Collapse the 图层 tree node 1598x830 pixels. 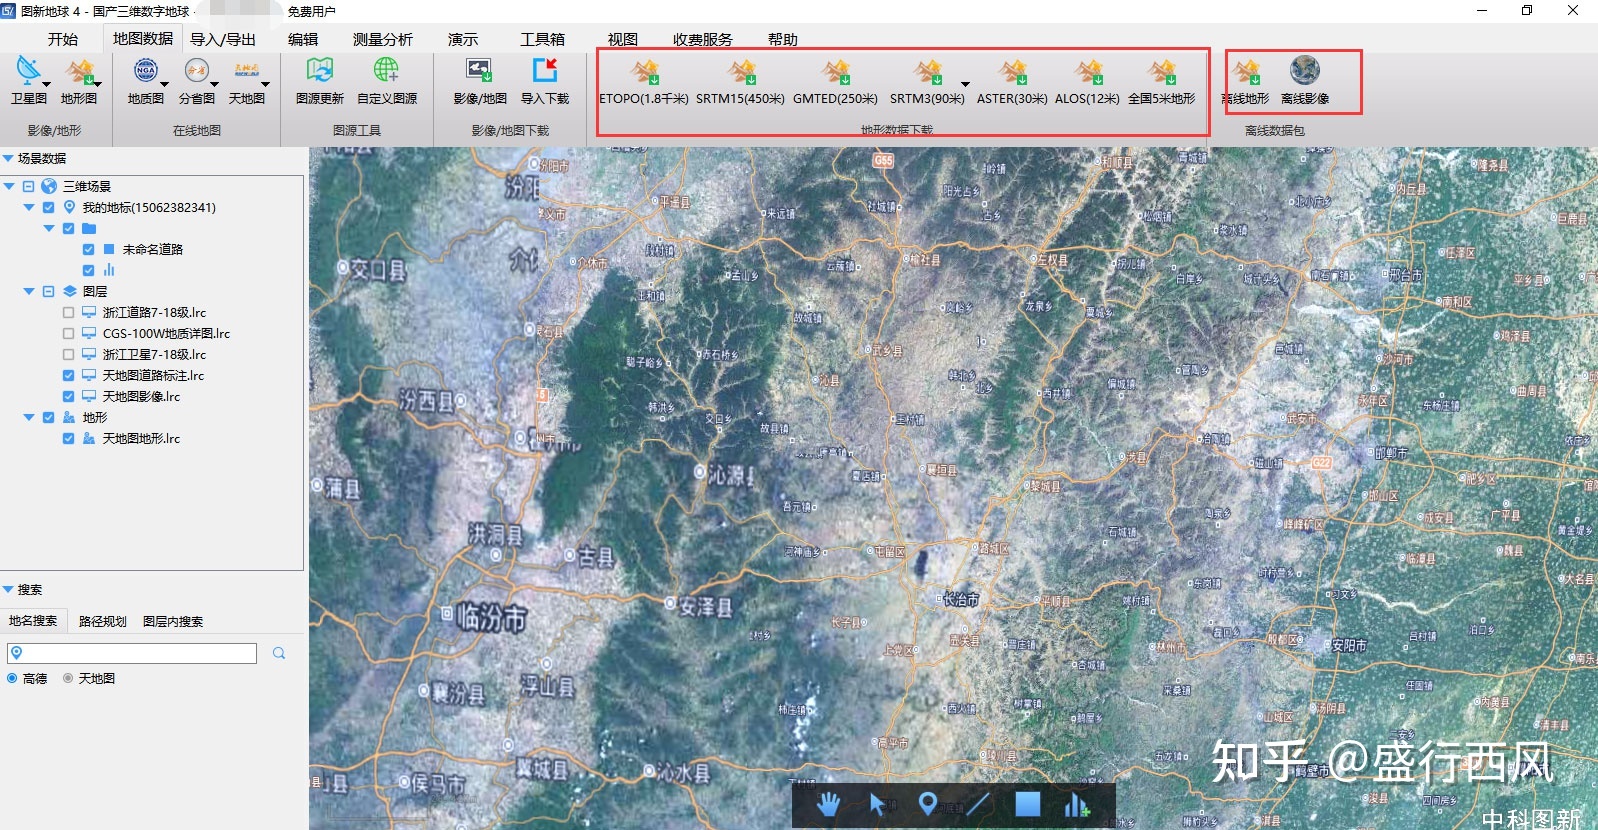29,291
